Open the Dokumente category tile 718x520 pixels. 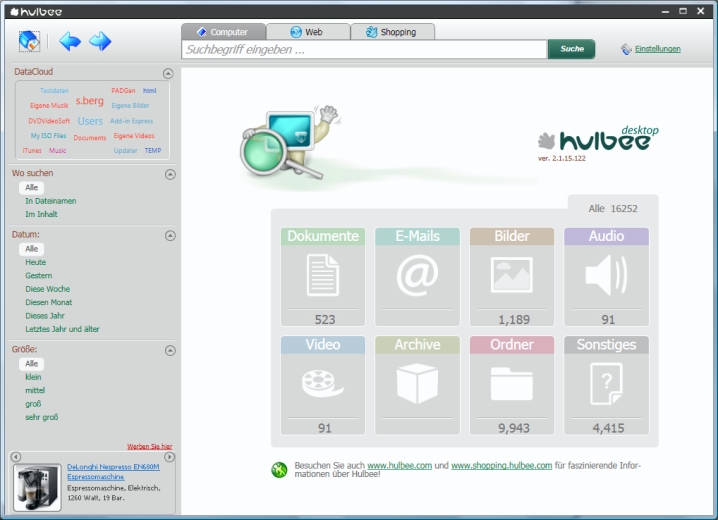click(323, 277)
